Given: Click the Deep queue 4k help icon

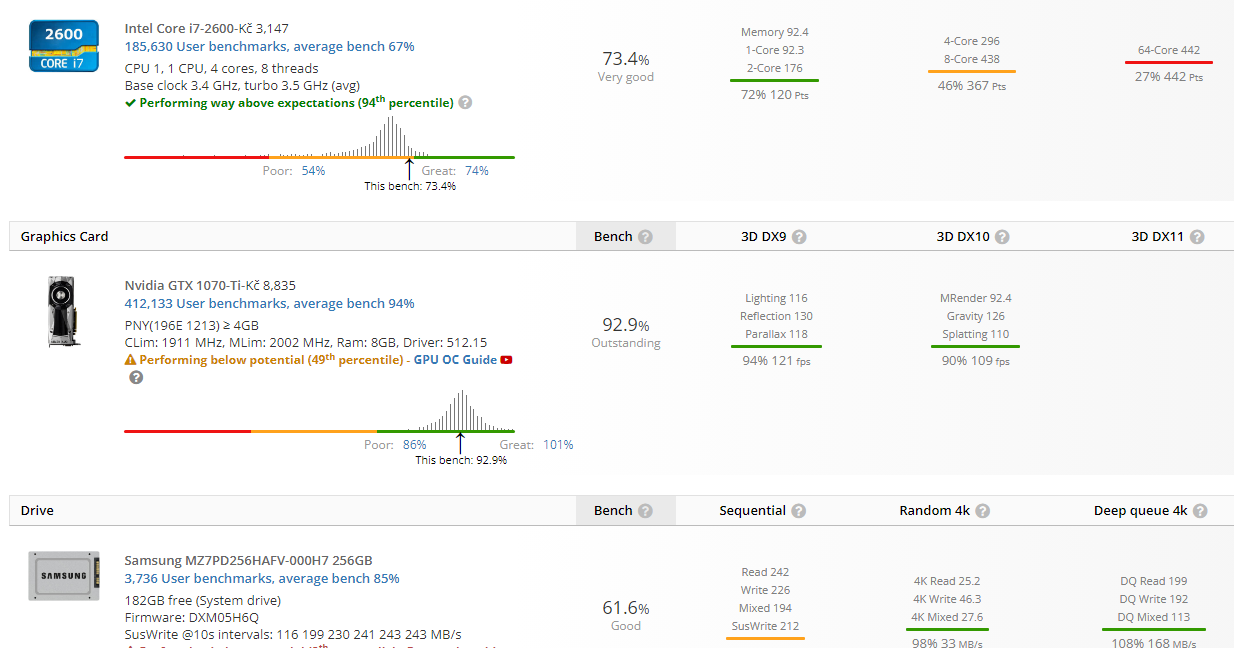Looking at the screenshot, I should (1200, 511).
